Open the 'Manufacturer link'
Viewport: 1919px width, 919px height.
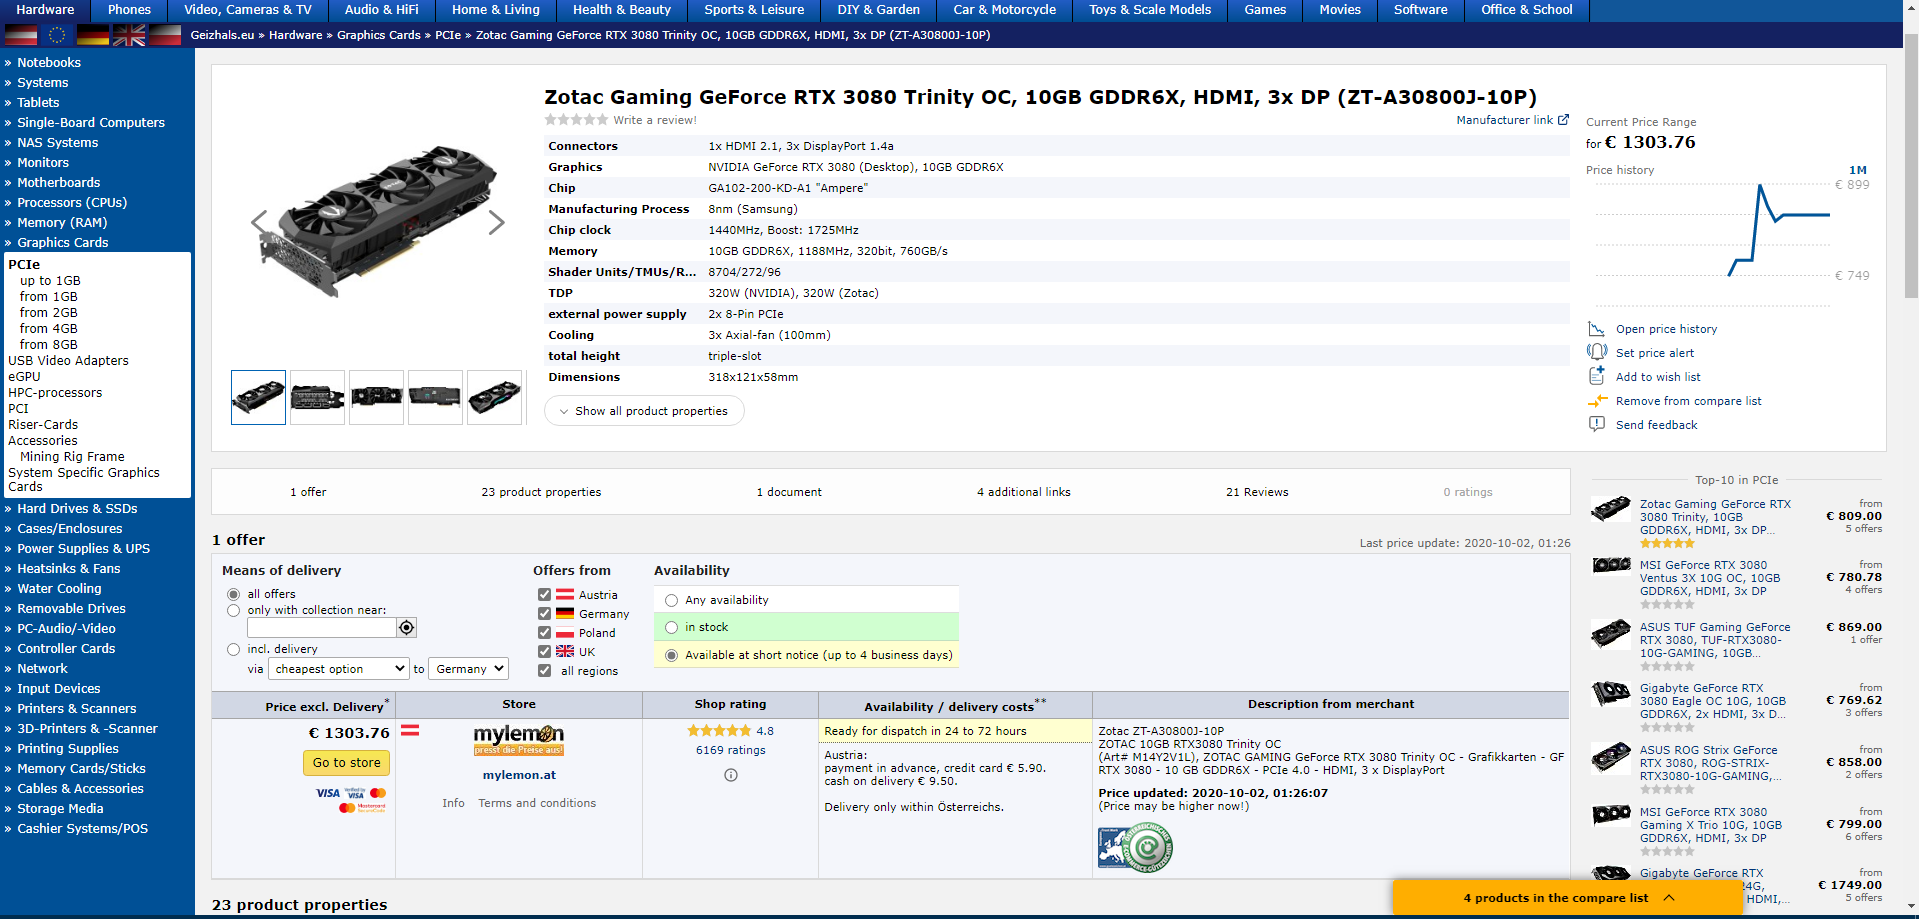pos(1505,120)
